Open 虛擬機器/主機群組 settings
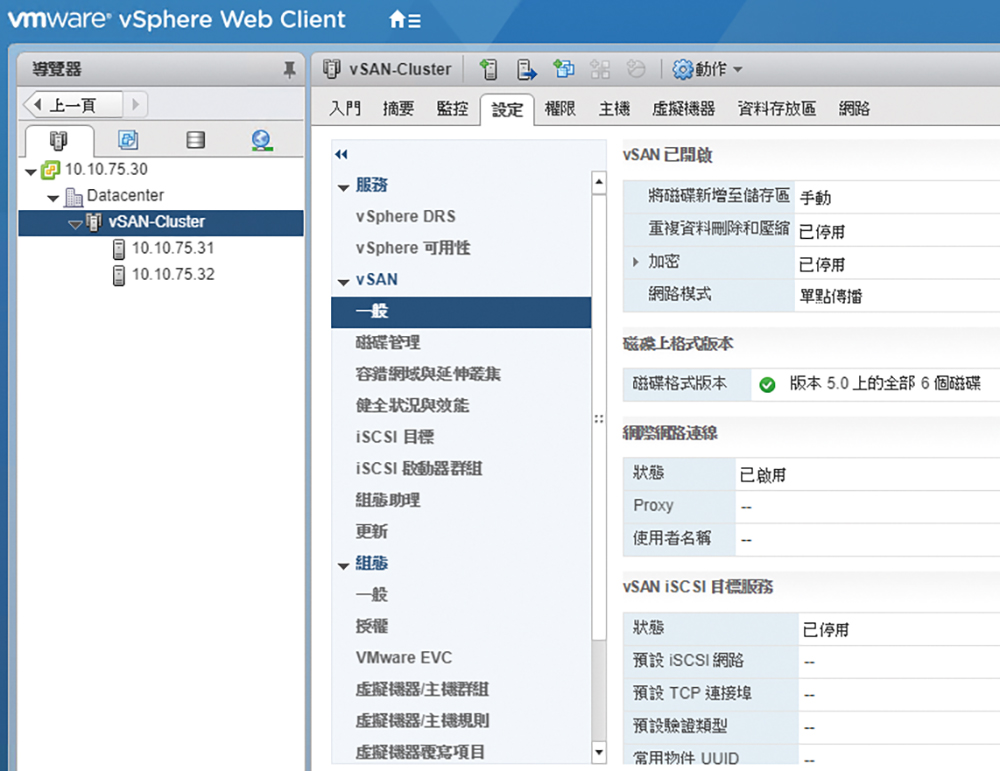 [x=422, y=689]
